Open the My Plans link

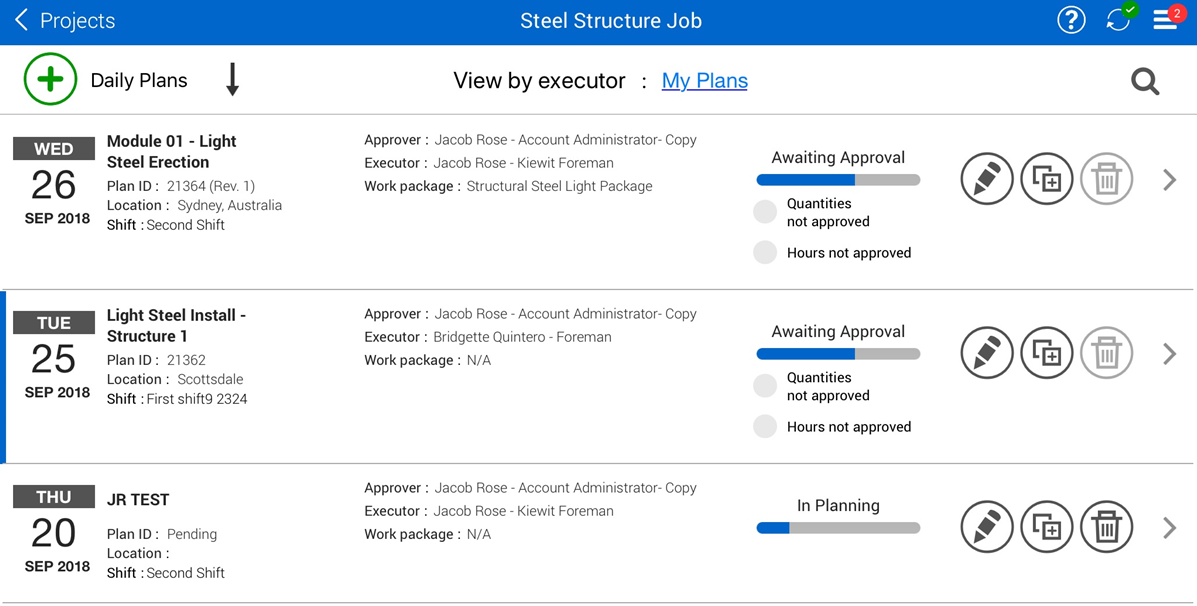coord(704,81)
